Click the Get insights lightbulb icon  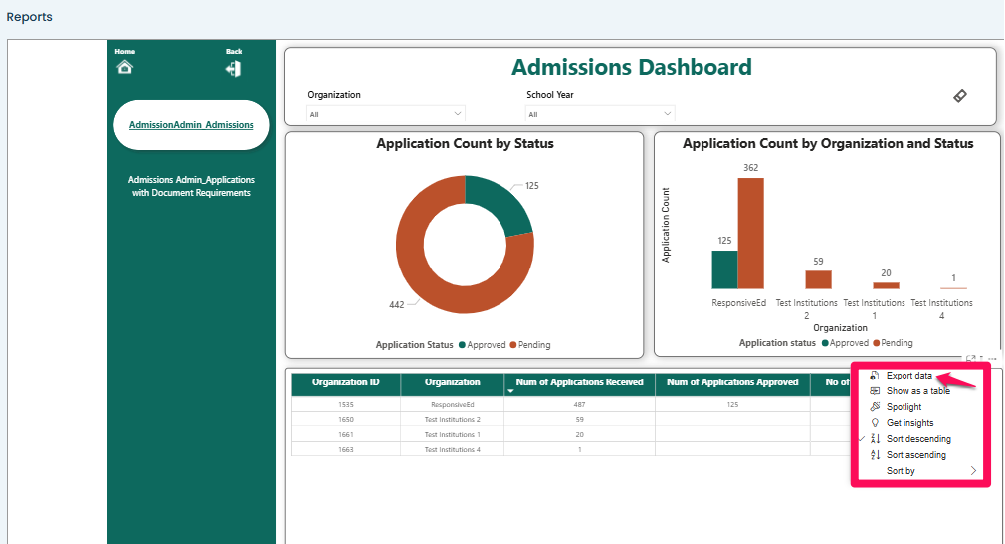[875, 423]
